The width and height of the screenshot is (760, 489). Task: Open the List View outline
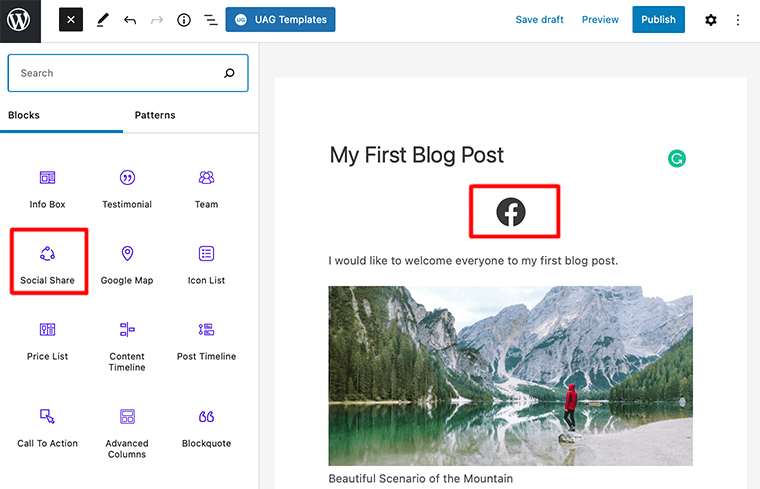pyautogui.click(x=211, y=20)
